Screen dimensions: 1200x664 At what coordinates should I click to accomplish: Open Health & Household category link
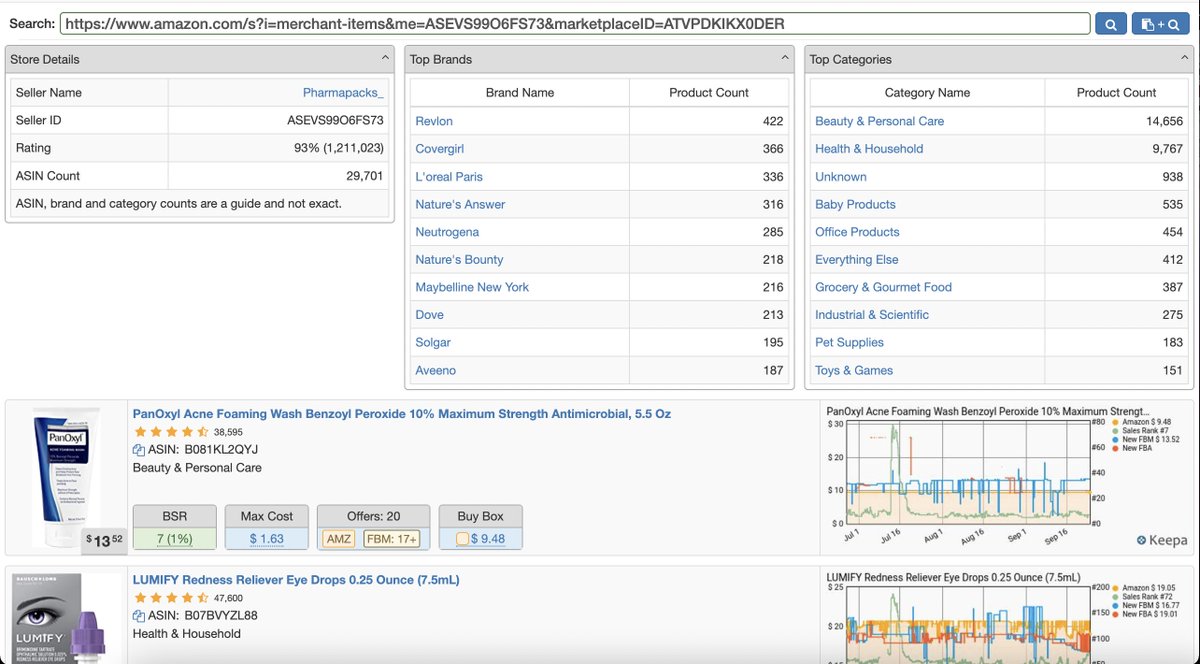tap(869, 149)
